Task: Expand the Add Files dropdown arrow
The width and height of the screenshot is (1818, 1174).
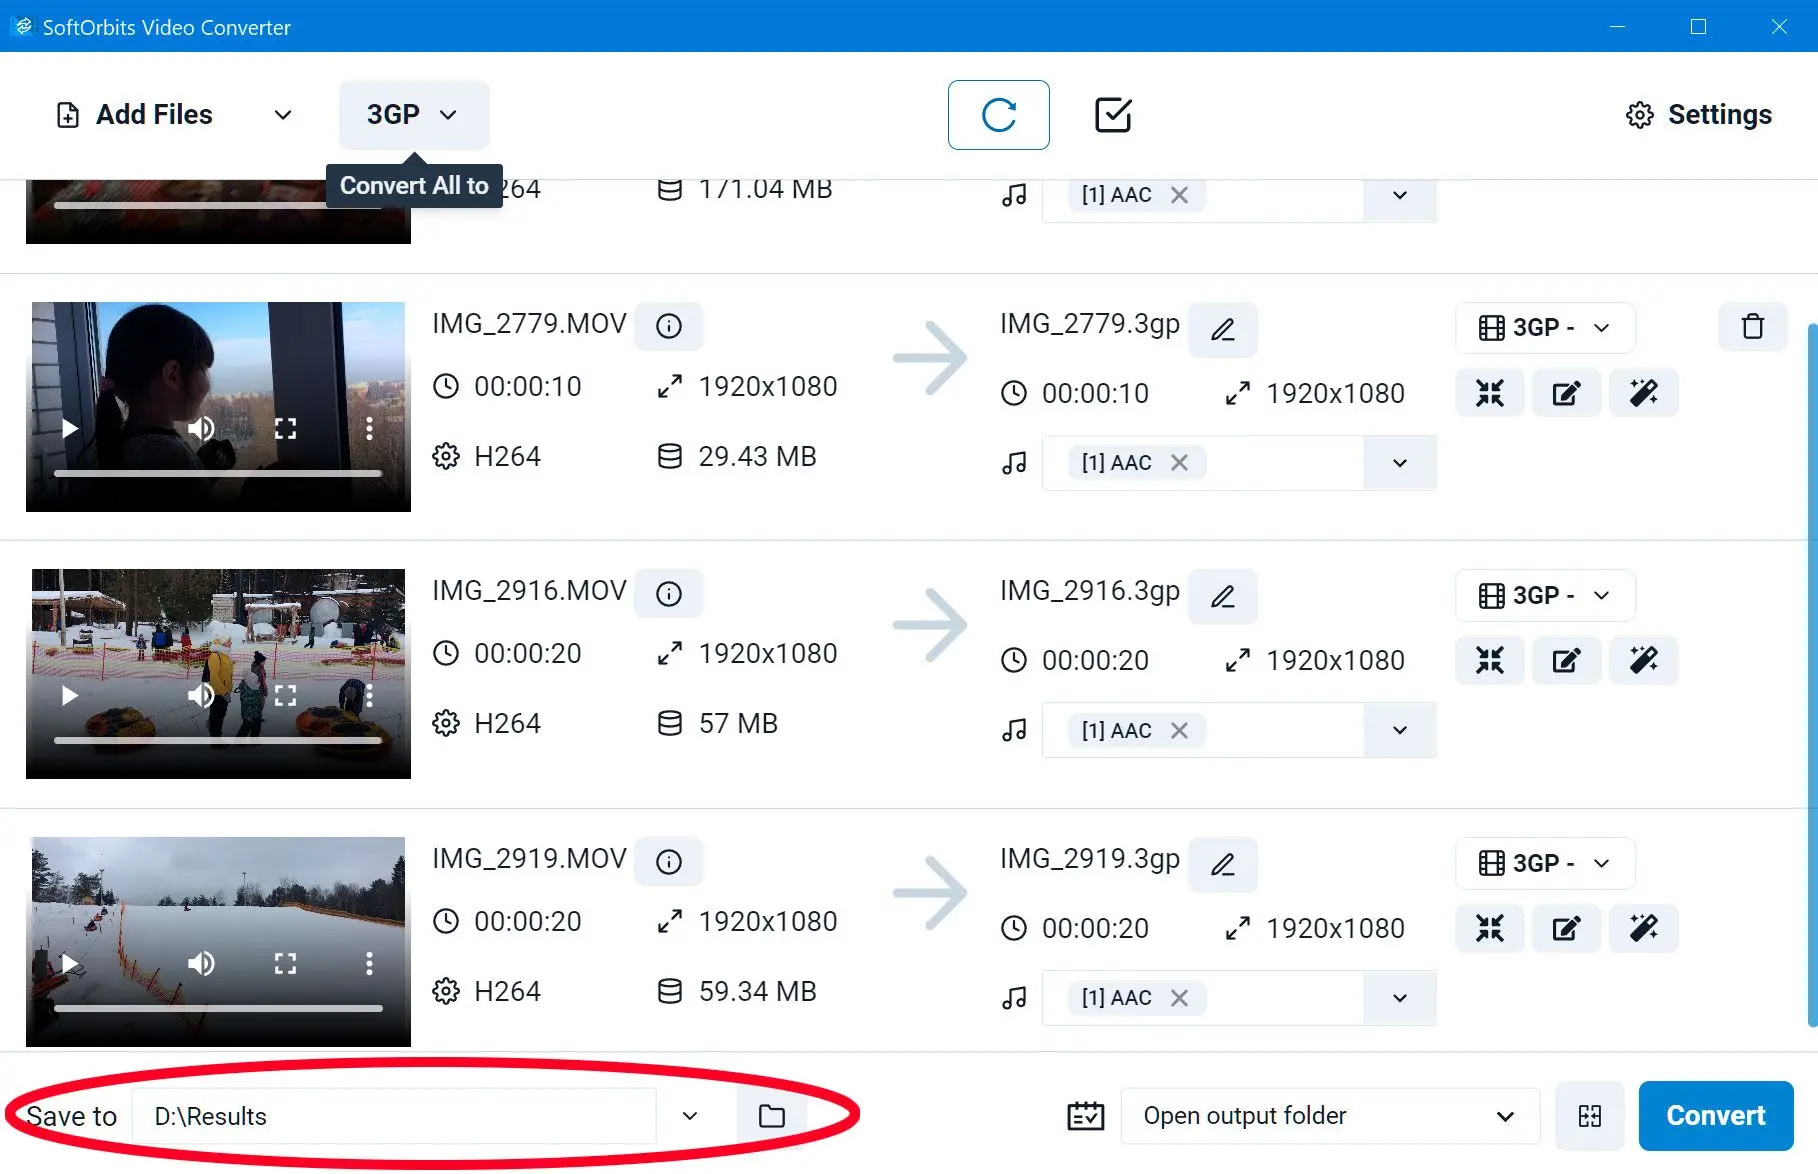Action: 283,115
